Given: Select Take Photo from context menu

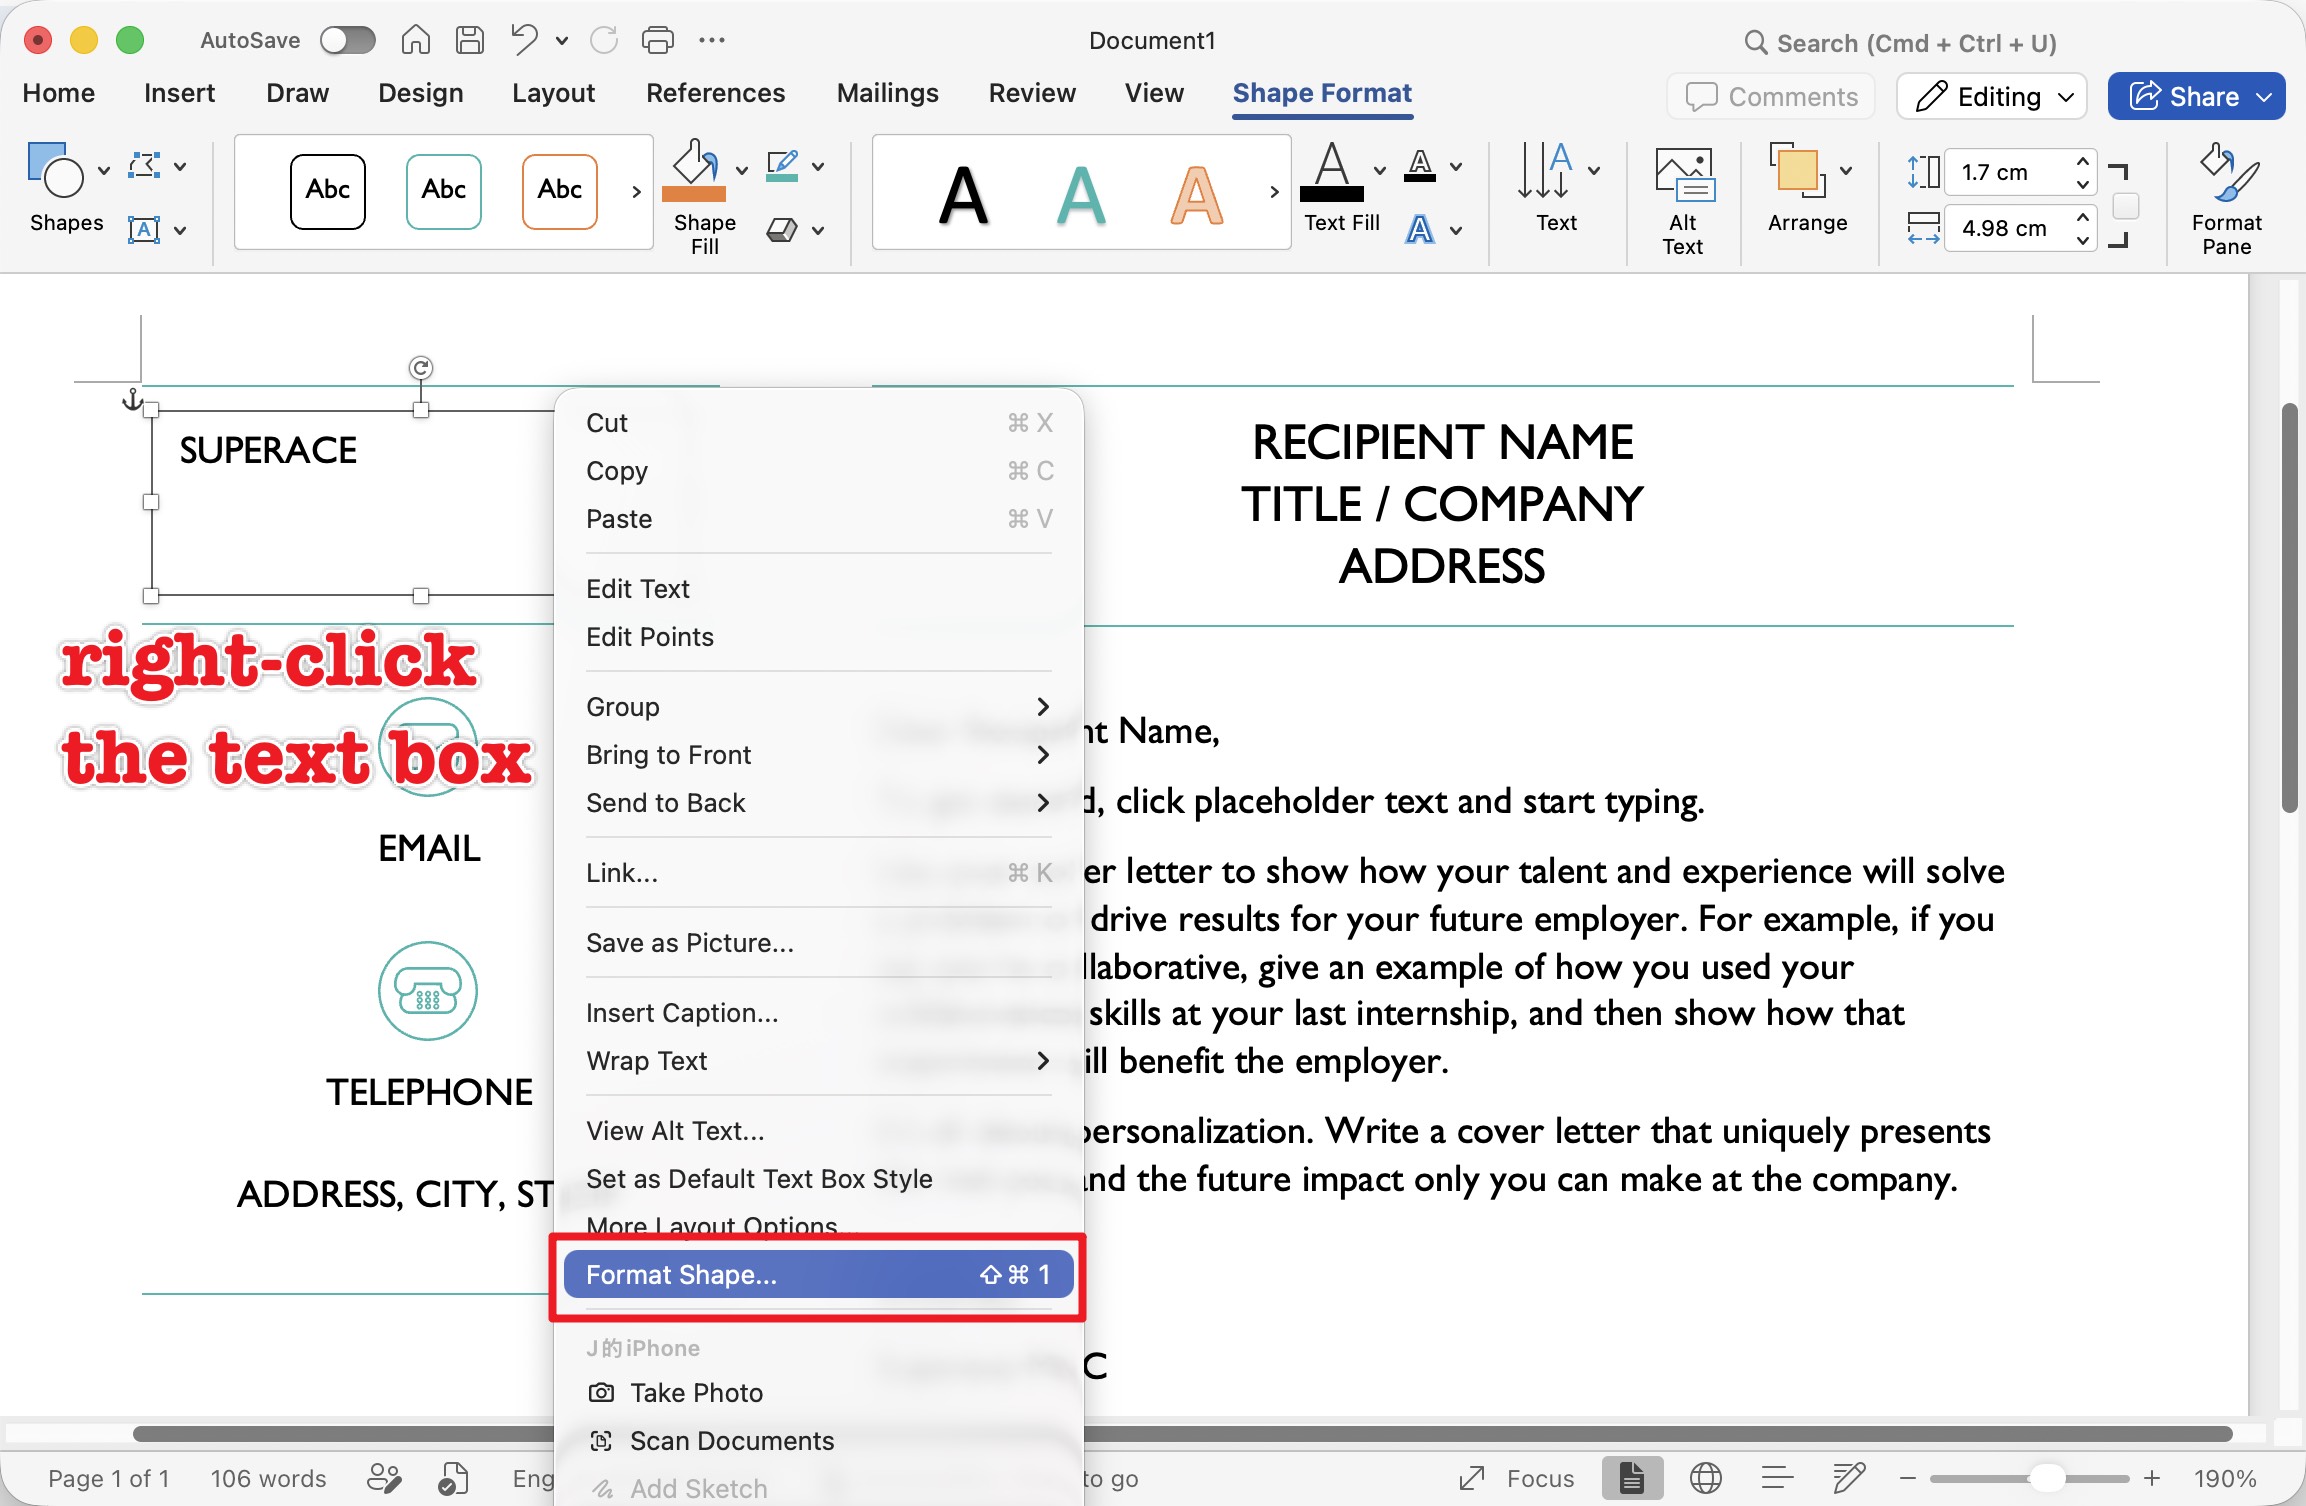Looking at the screenshot, I should tap(818, 1393).
